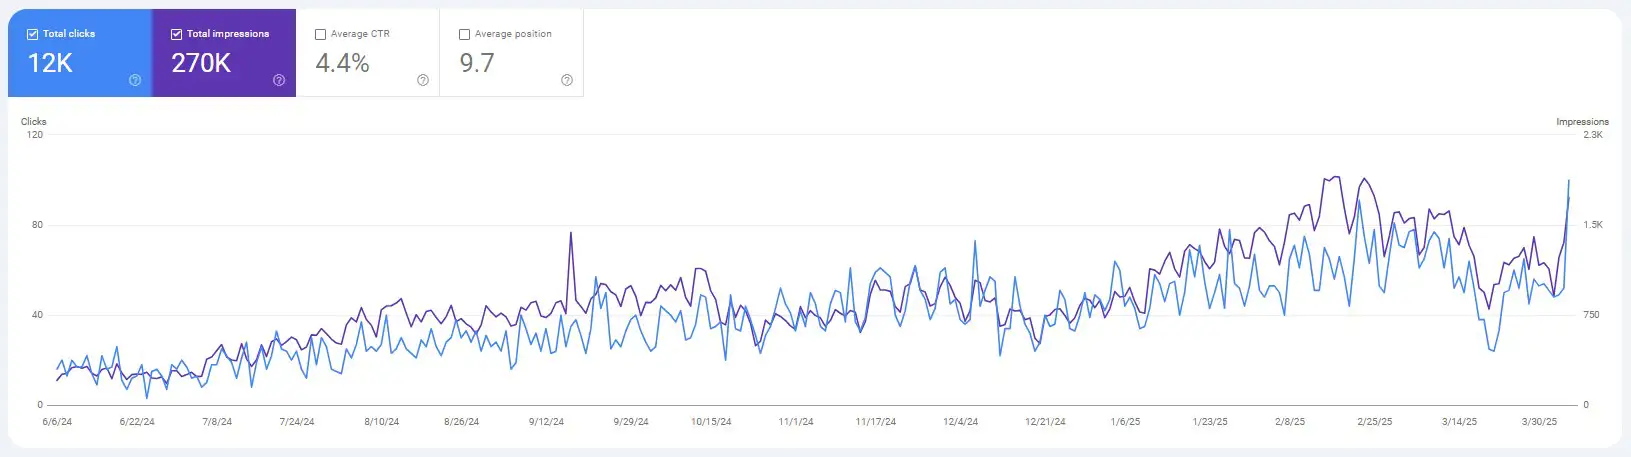Click the 12K total clicks value
Image resolution: width=1631 pixels, height=457 pixels.
[50, 63]
